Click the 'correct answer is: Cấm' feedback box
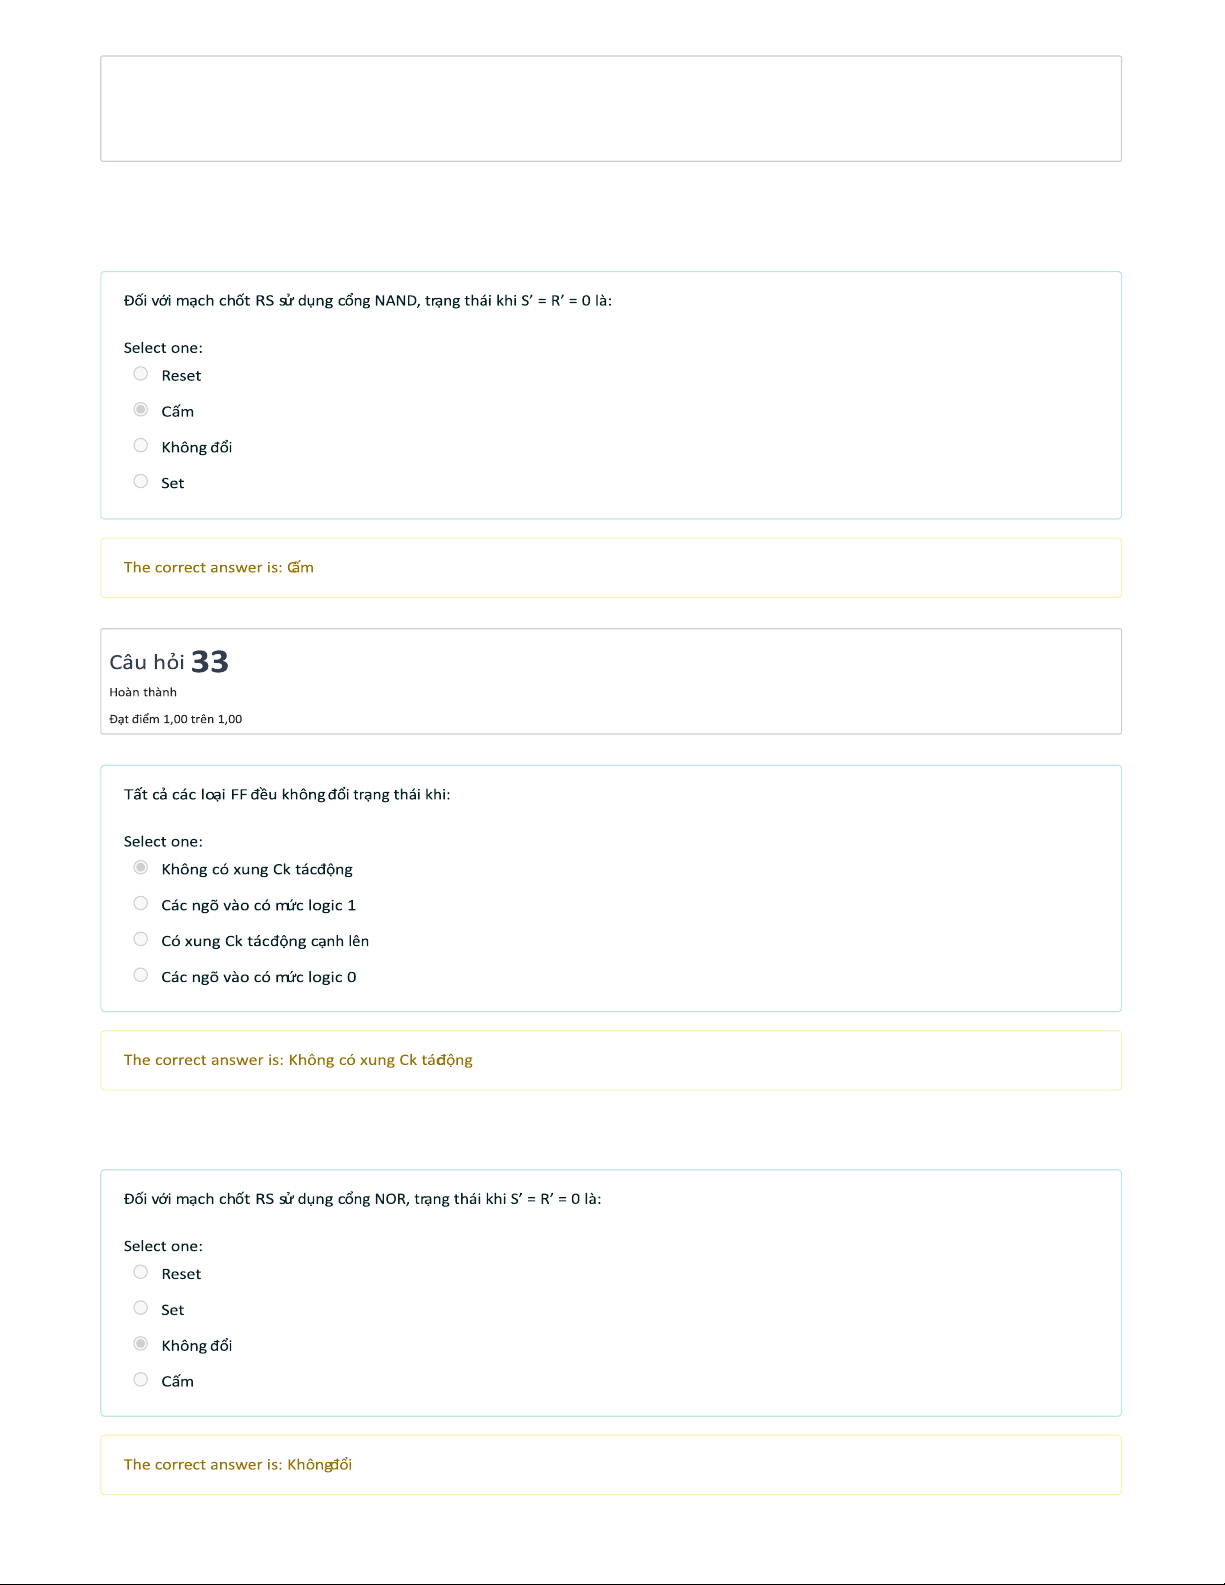This screenshot has width=1225, height=1585. pos(611,568)
